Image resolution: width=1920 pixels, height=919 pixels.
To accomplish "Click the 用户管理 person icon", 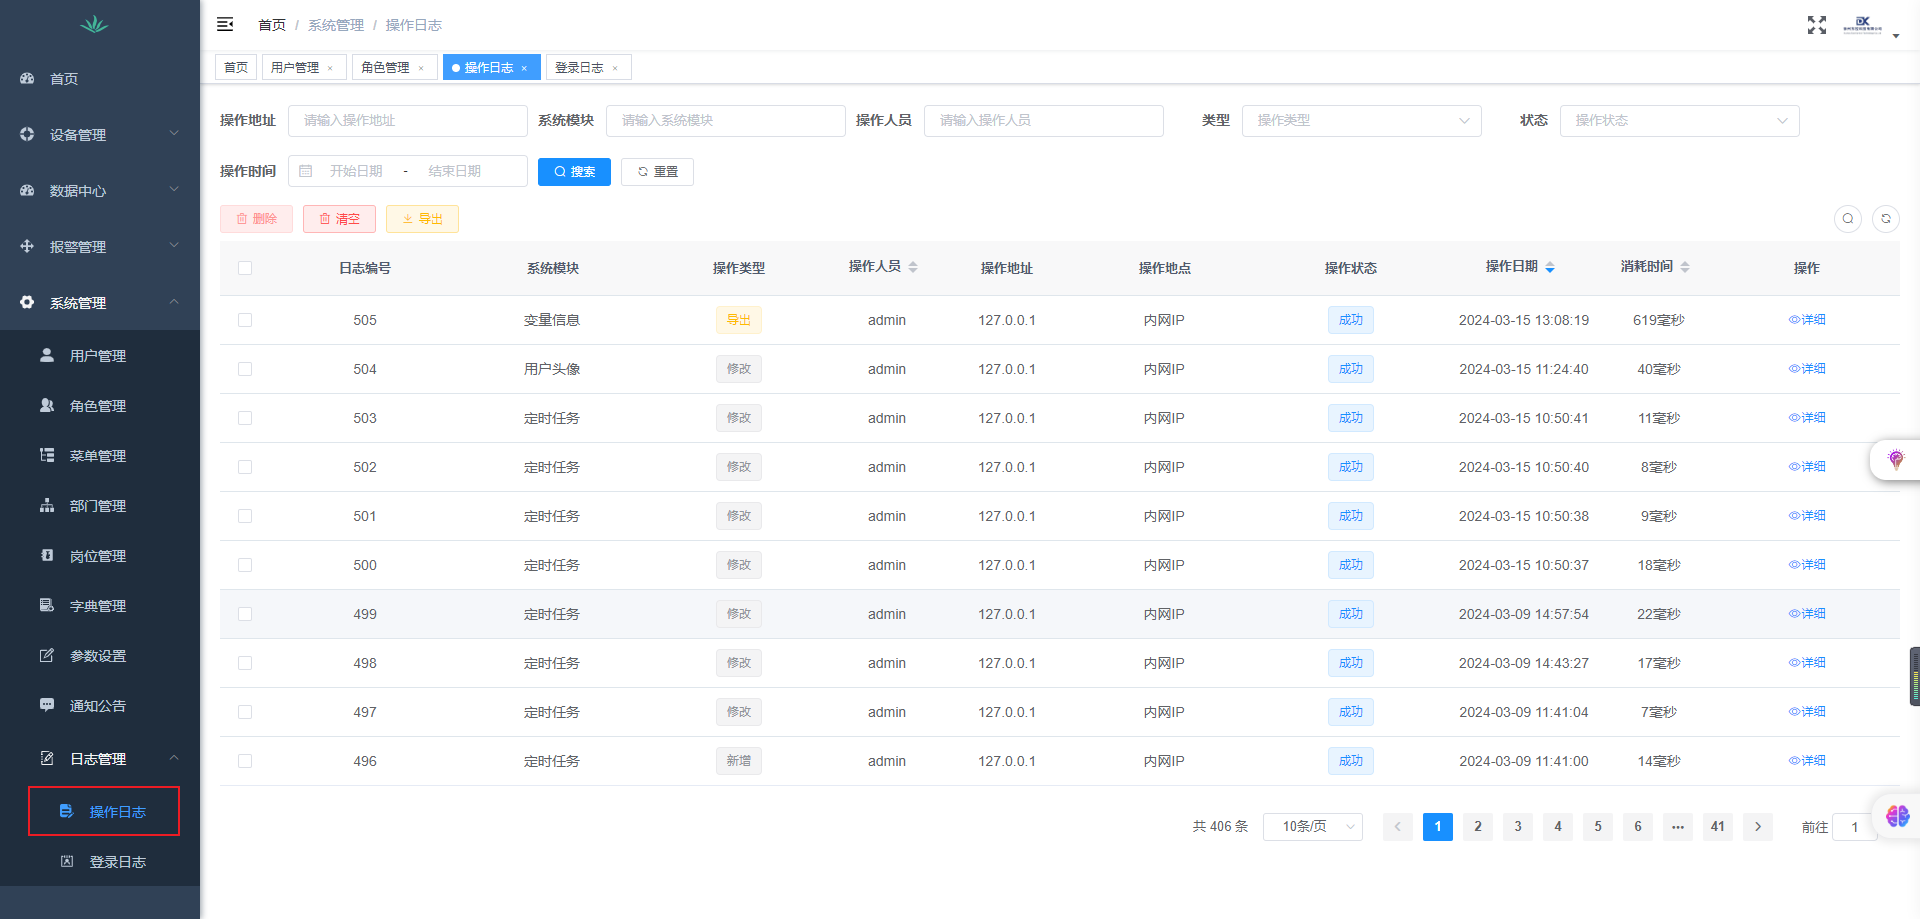I will coord(47,355).
